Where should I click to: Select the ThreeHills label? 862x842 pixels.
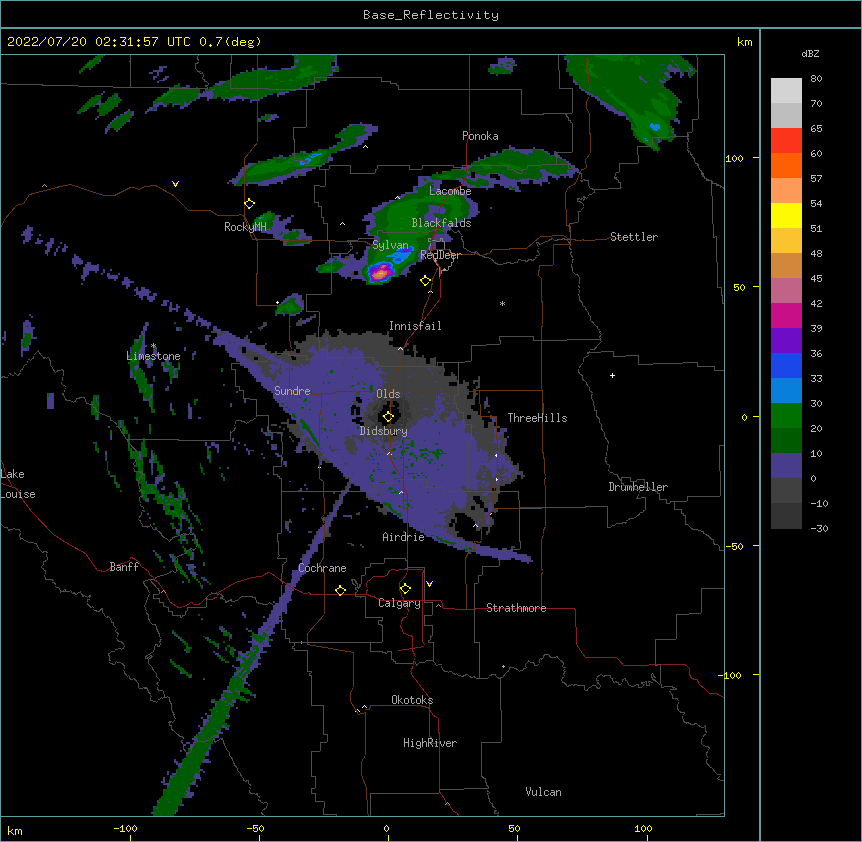(x=537, y=418)
